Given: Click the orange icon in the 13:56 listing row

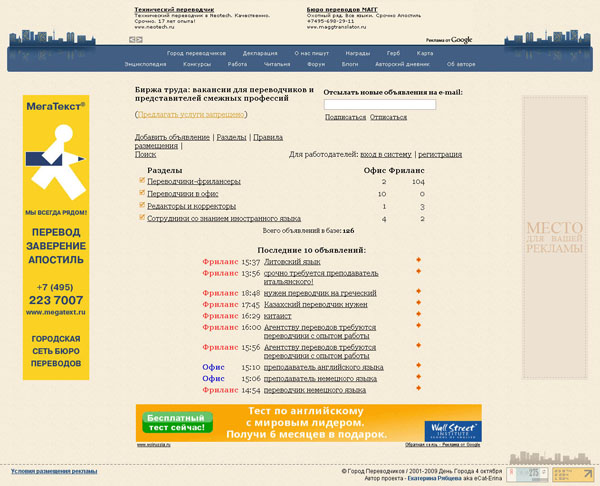Looking at the screenshot, I should click(419, 271).
